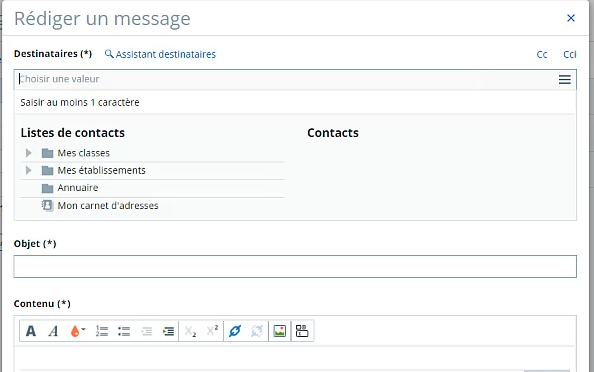Expand the Mes classes folder
The width and height of the screenshot is (594, 372).
point(28,153)
